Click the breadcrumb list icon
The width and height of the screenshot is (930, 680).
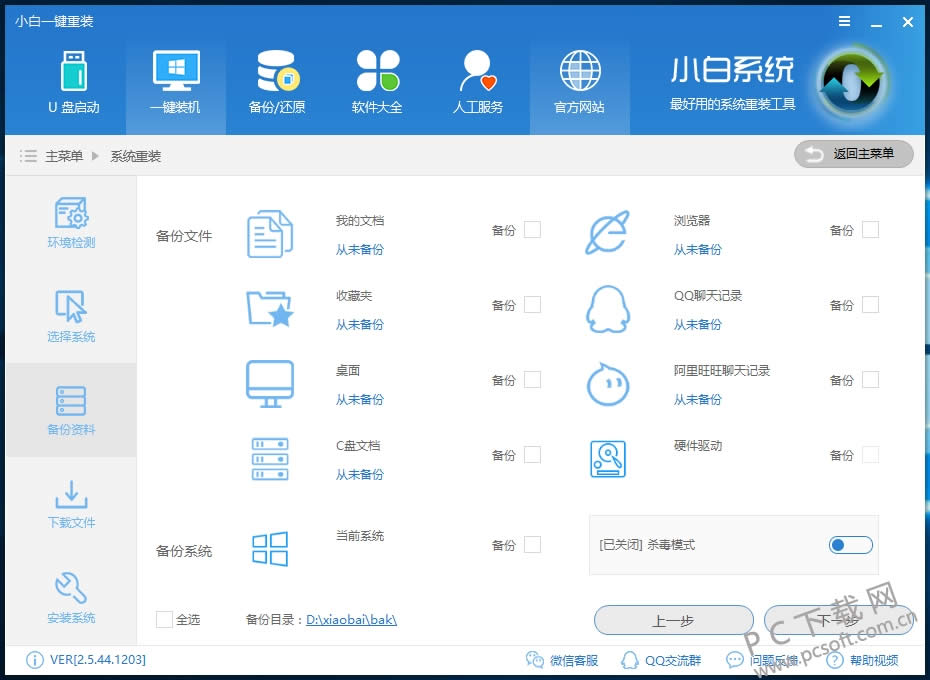[x=28, y=156]
